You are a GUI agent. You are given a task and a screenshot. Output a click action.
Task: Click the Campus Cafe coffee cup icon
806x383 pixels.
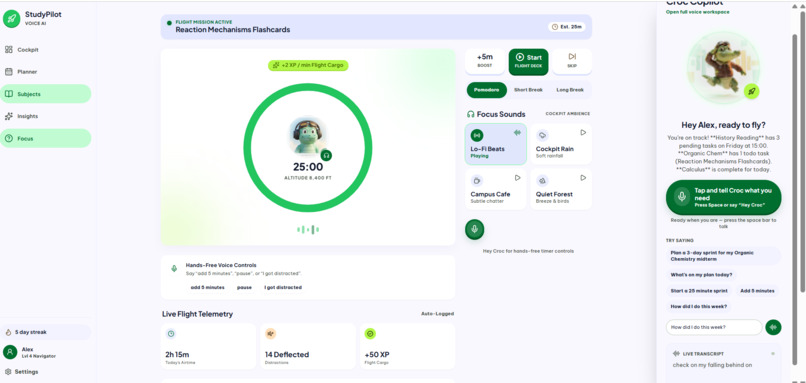[477, 180]
